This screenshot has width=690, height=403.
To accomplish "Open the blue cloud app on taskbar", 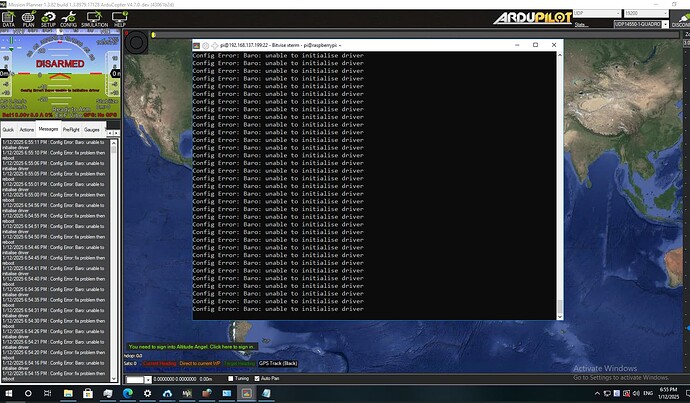I will click(167, 393).
